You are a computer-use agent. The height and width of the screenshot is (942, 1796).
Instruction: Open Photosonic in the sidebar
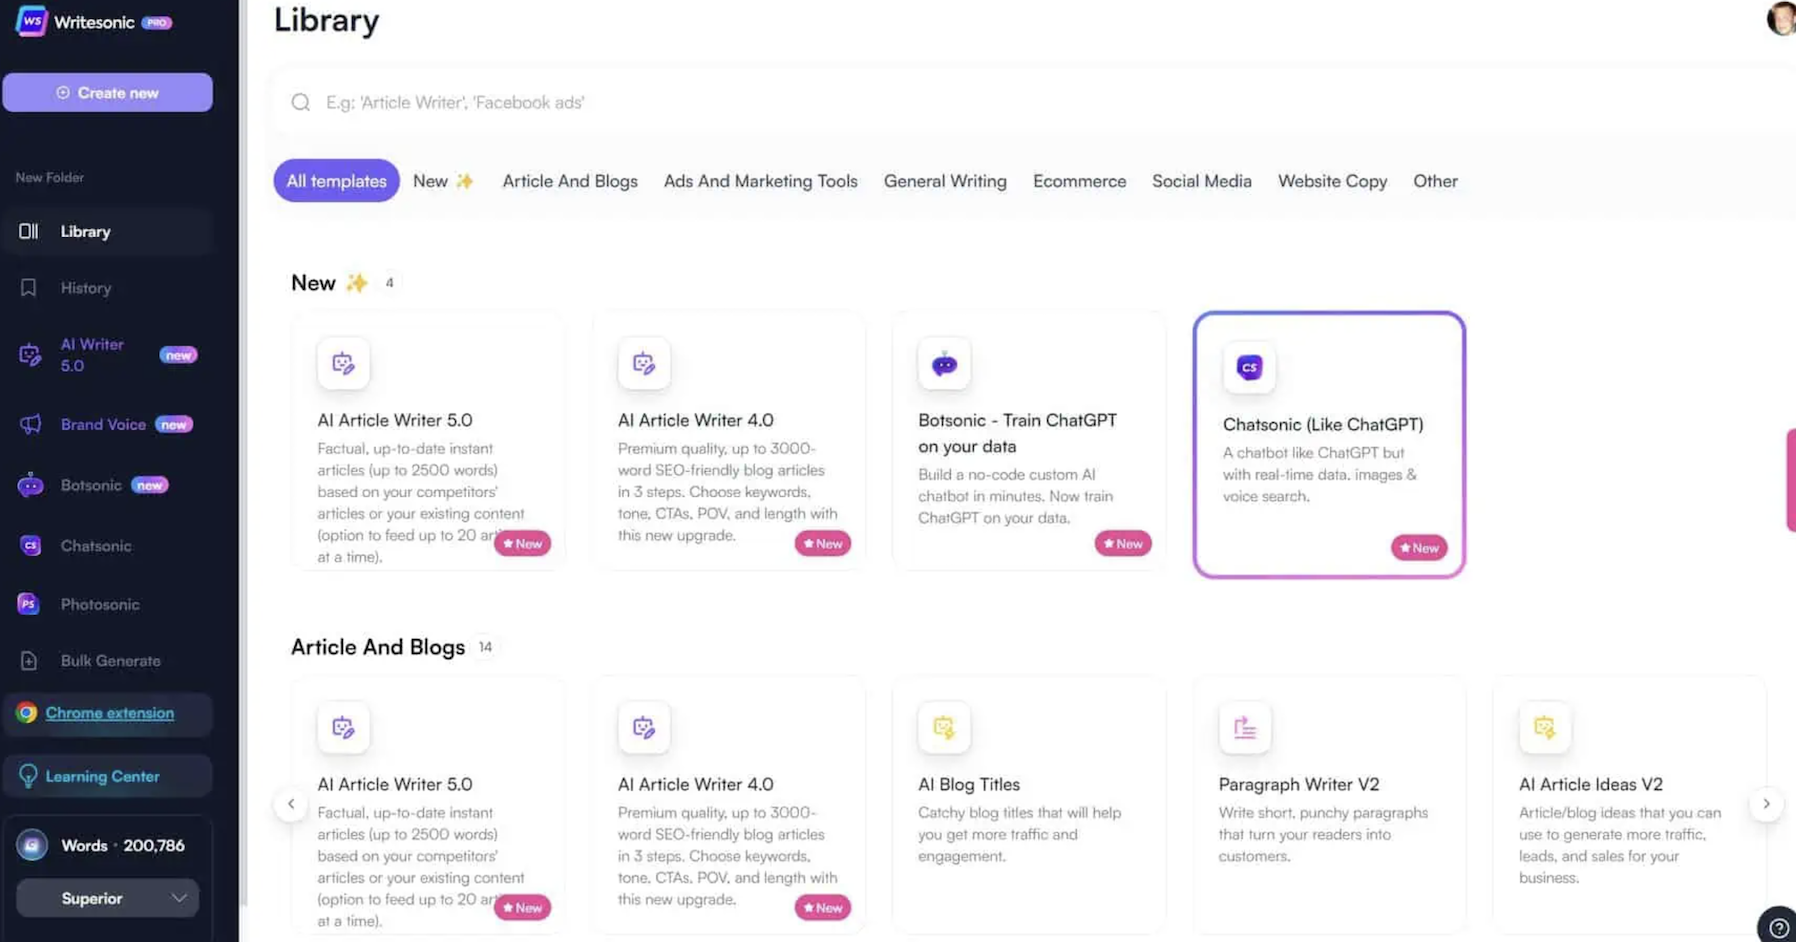(x=99, y=604)
